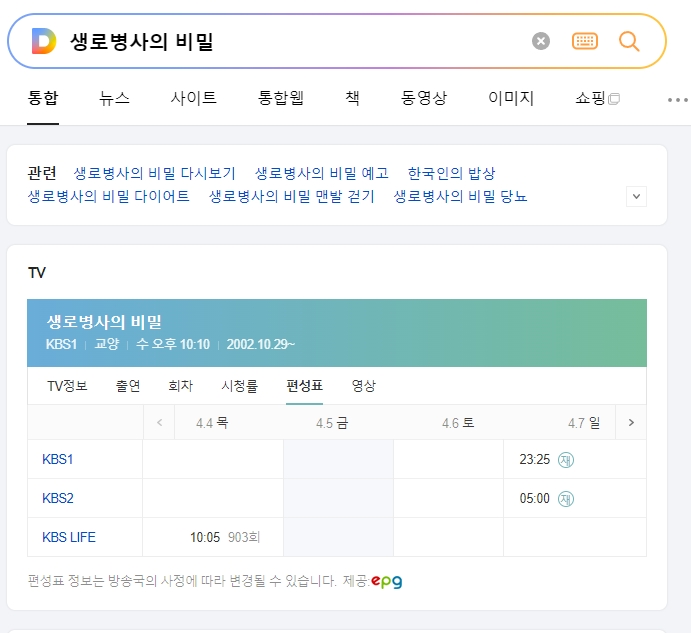The height and width of the screenshot is (633, 691).
Task: Click the epg provider logo
Action: (386, 581)
